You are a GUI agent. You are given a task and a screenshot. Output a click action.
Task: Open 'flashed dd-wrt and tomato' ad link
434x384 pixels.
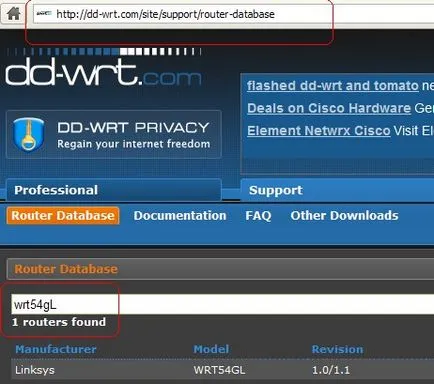coord(333,86)
